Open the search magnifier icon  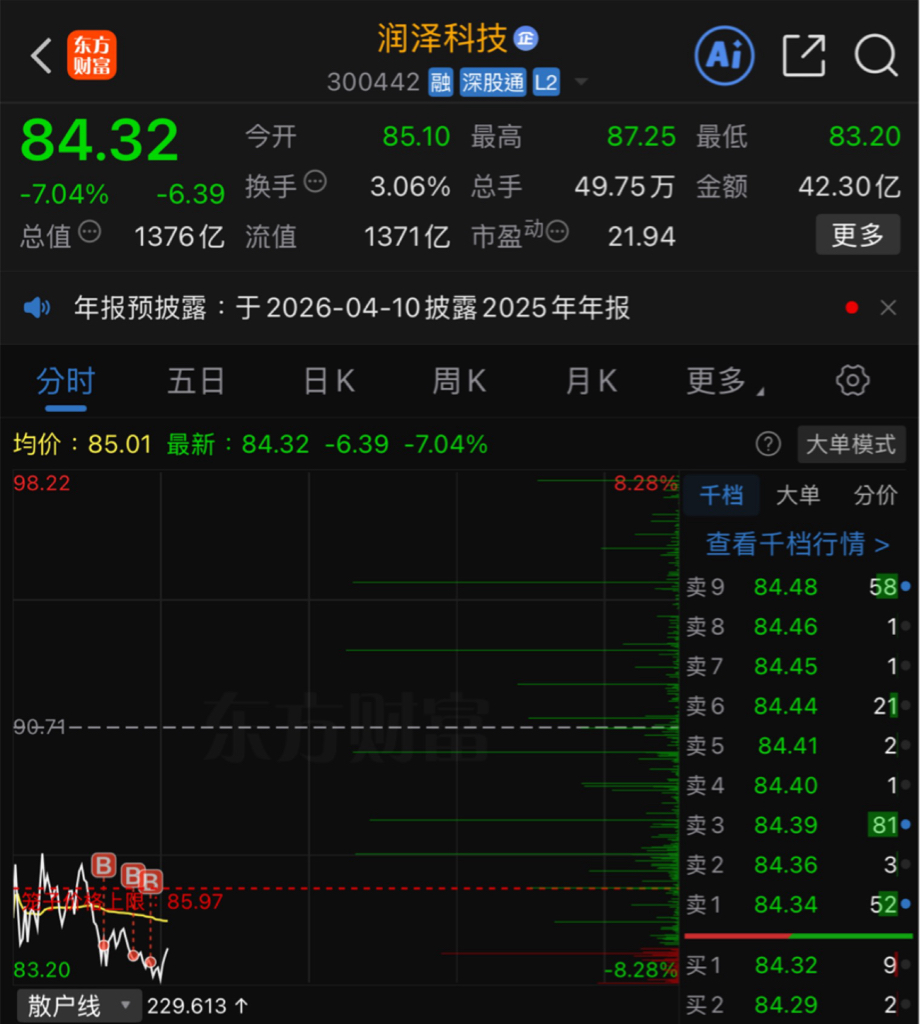(876, 55)
